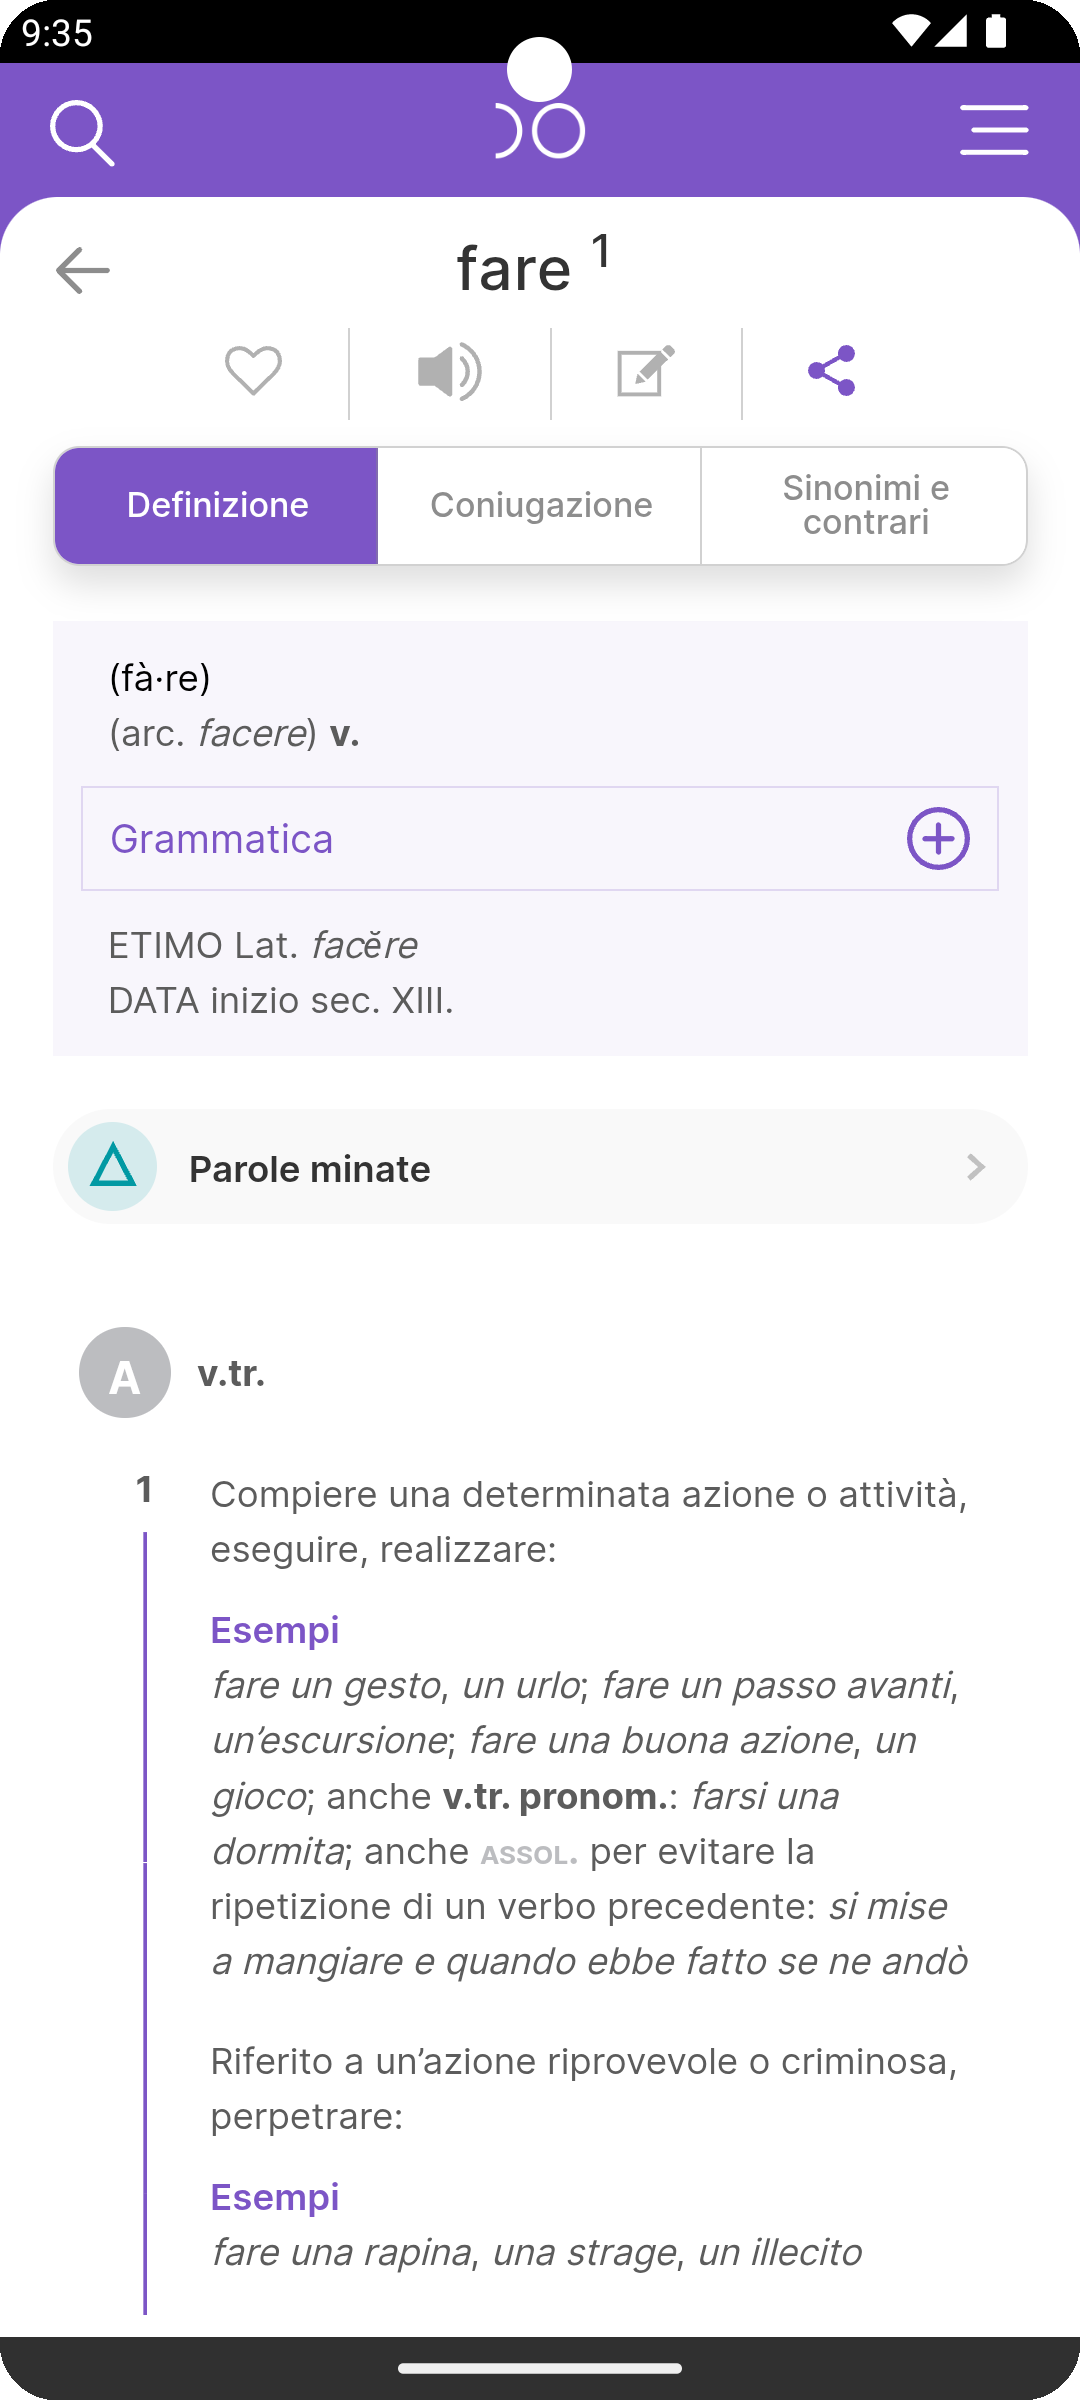Switch to the Coniugazione tab
The image size is (1080, 2400).
pos(540,506)
